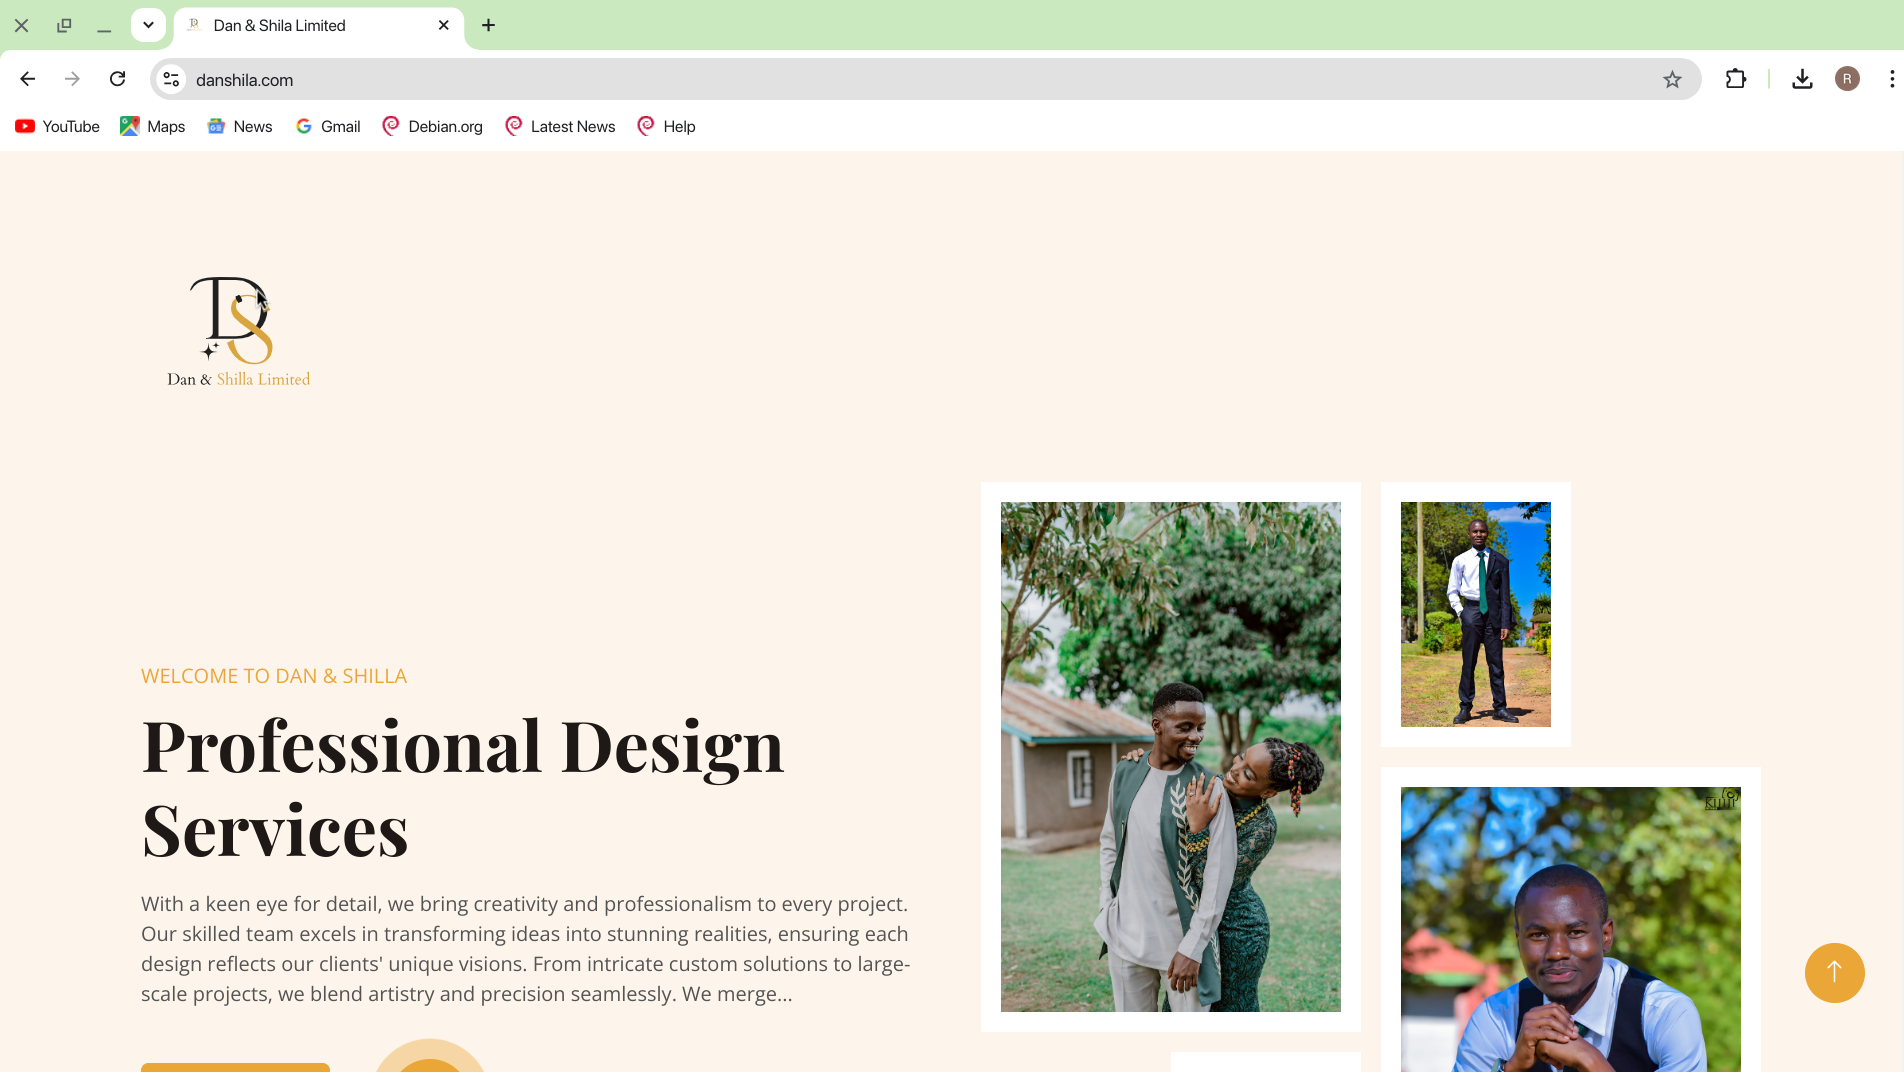This screenshot has width=1904, height=1072.
Task: Close the Dan & Shila Limited tab
Action: coord(444,25)
